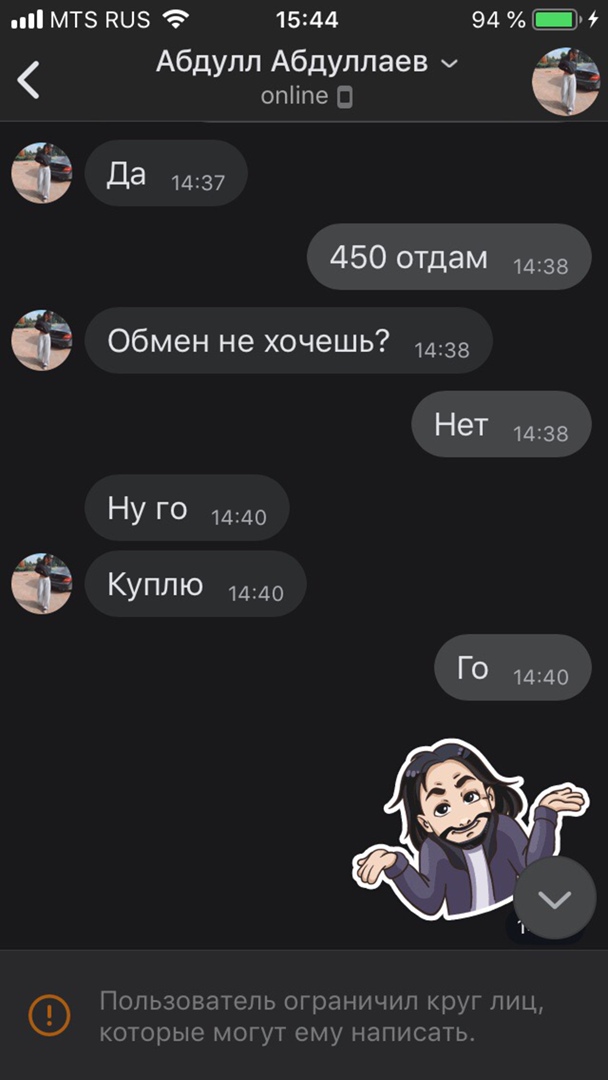This screenshot has height=1080, width=608.
Task: Tap the avatar beside the 'Да' message
Action: [41, 173]
